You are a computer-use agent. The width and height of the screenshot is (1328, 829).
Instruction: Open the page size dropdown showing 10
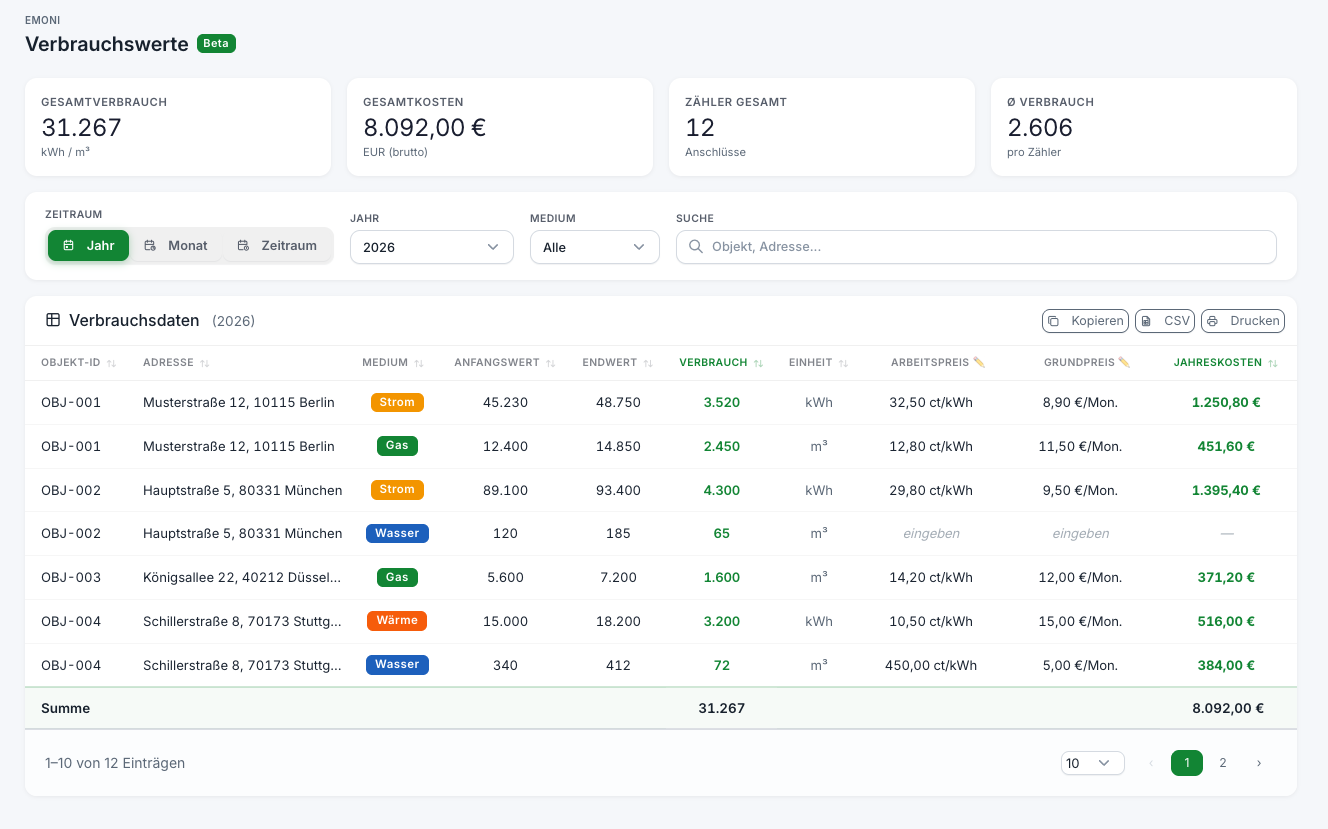pos(1092,763)
